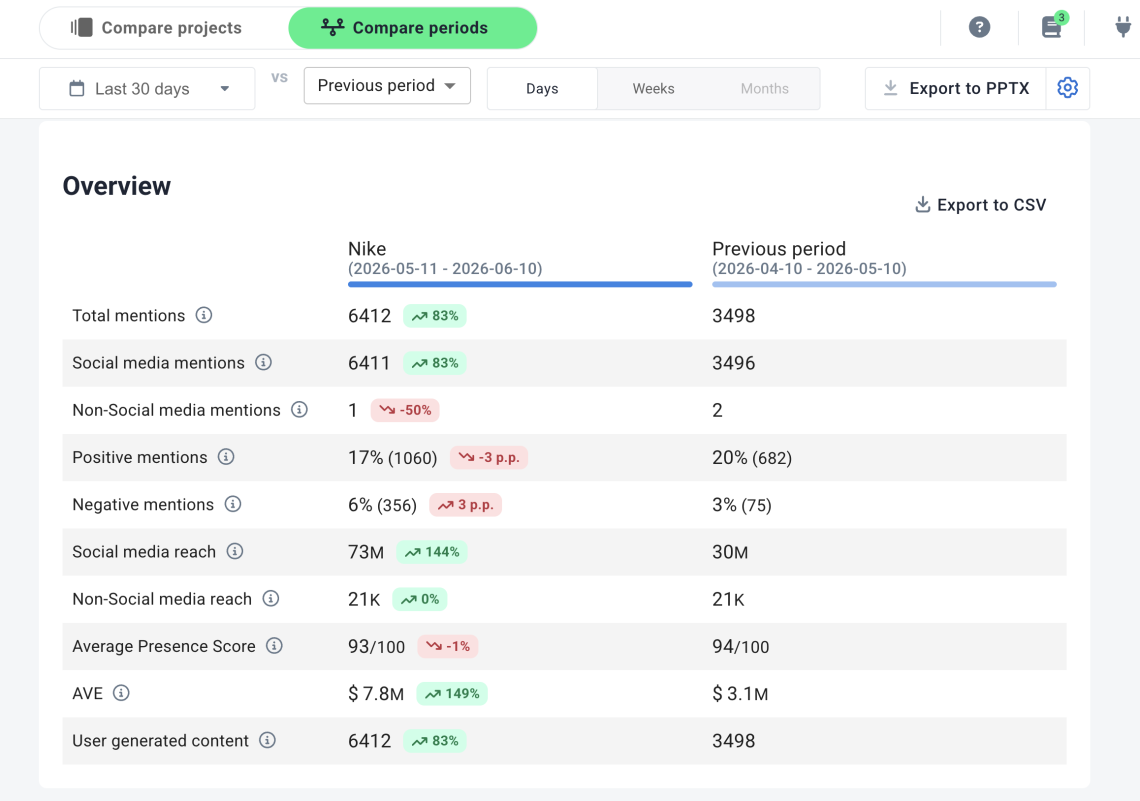Open the Last 30 days date dropdown
The image size is (1140, 801).
(147, 89)
